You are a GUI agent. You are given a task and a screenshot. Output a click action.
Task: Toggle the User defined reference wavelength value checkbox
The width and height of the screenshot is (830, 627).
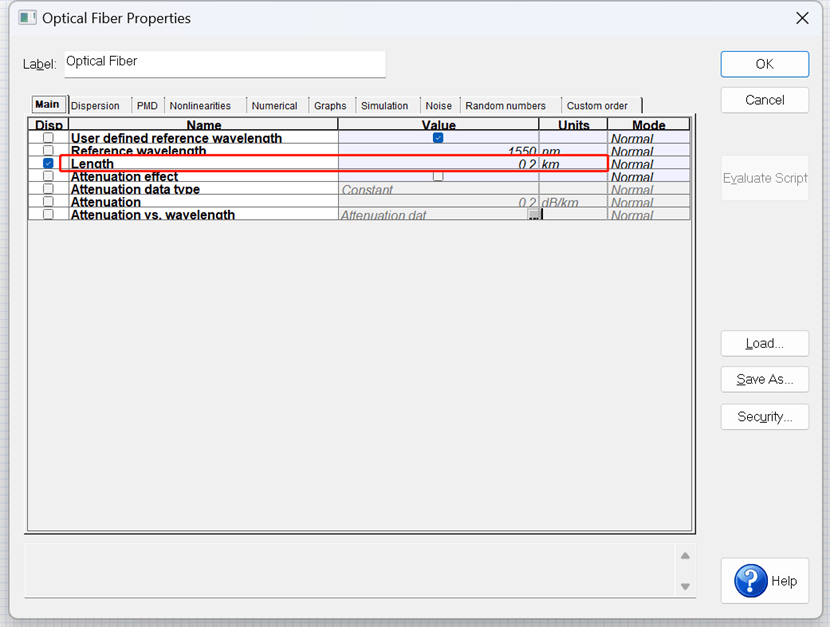tap(438, 138)
